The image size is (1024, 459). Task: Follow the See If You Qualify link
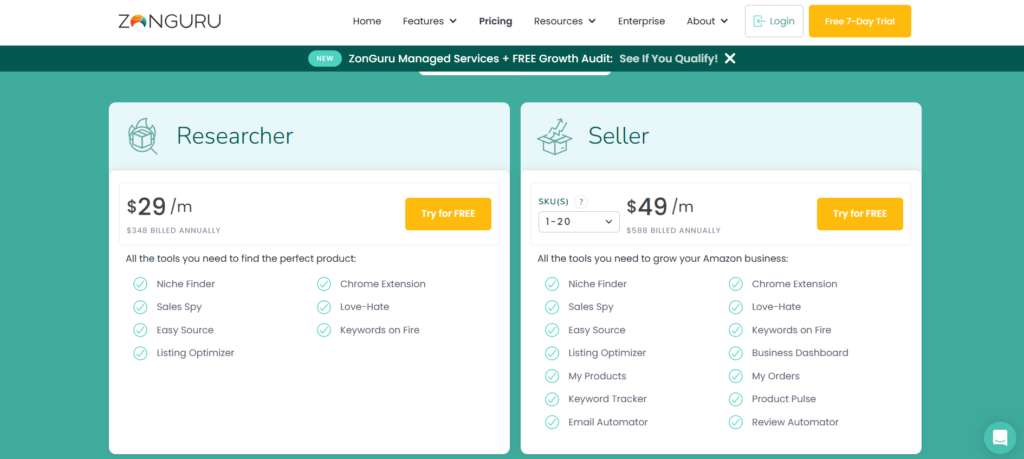668,58
